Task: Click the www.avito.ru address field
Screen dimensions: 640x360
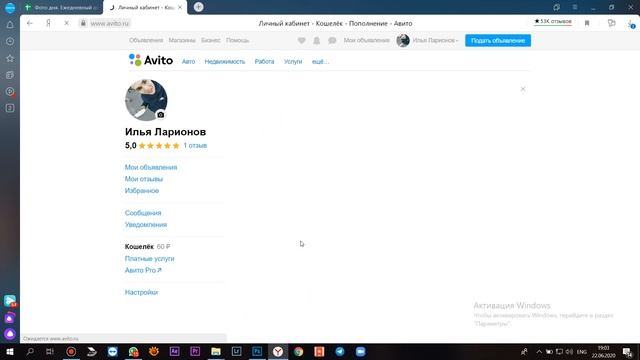Action: pos(109,24)
